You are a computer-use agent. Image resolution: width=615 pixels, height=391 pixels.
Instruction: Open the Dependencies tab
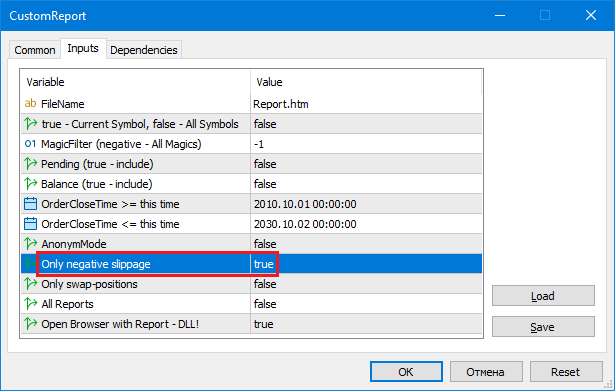(x=144, y=50)
